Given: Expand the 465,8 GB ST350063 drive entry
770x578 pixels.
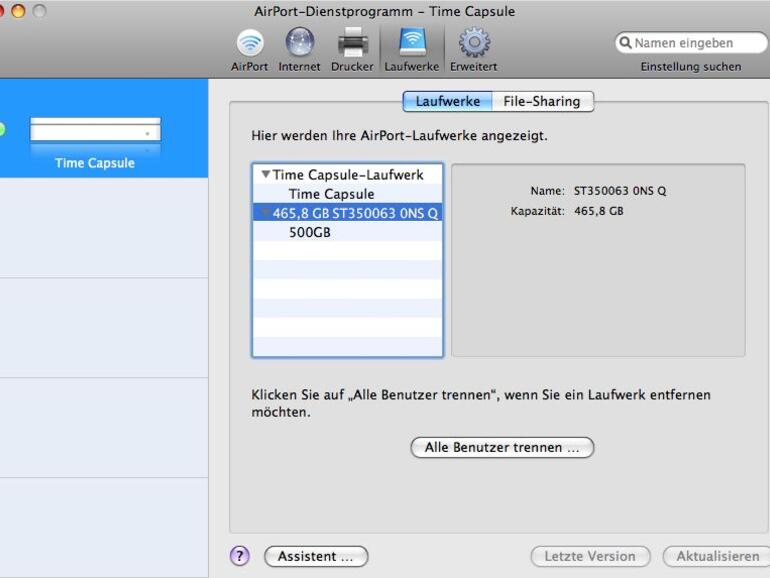Looking at the screenshot, I should point(265,213).
